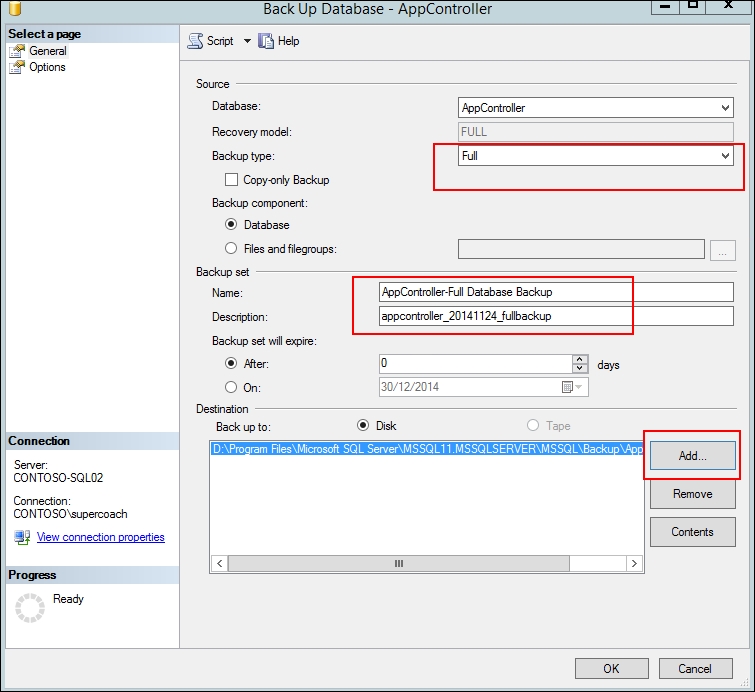Select the Options page icon

[17, 67]
